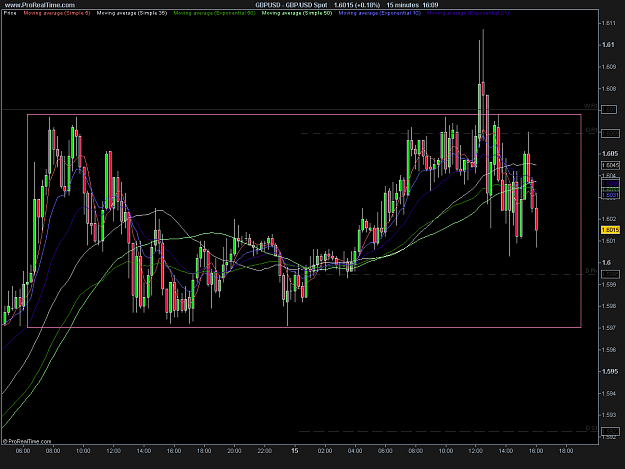This screenshot has width=625, height=469.
Task: Click the 1.6045 moving average price tag
Action: [x=610, y=165]
